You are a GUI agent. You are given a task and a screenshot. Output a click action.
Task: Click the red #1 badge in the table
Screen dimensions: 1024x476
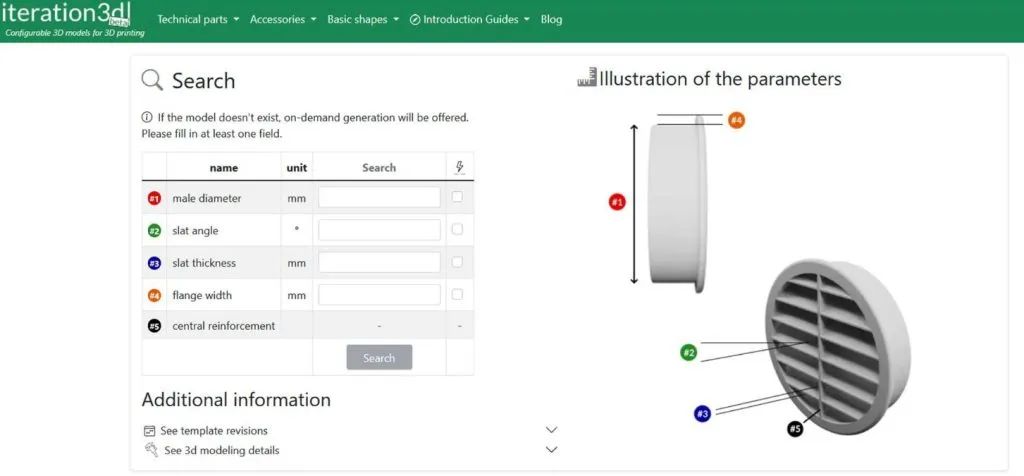pos(154,199)
